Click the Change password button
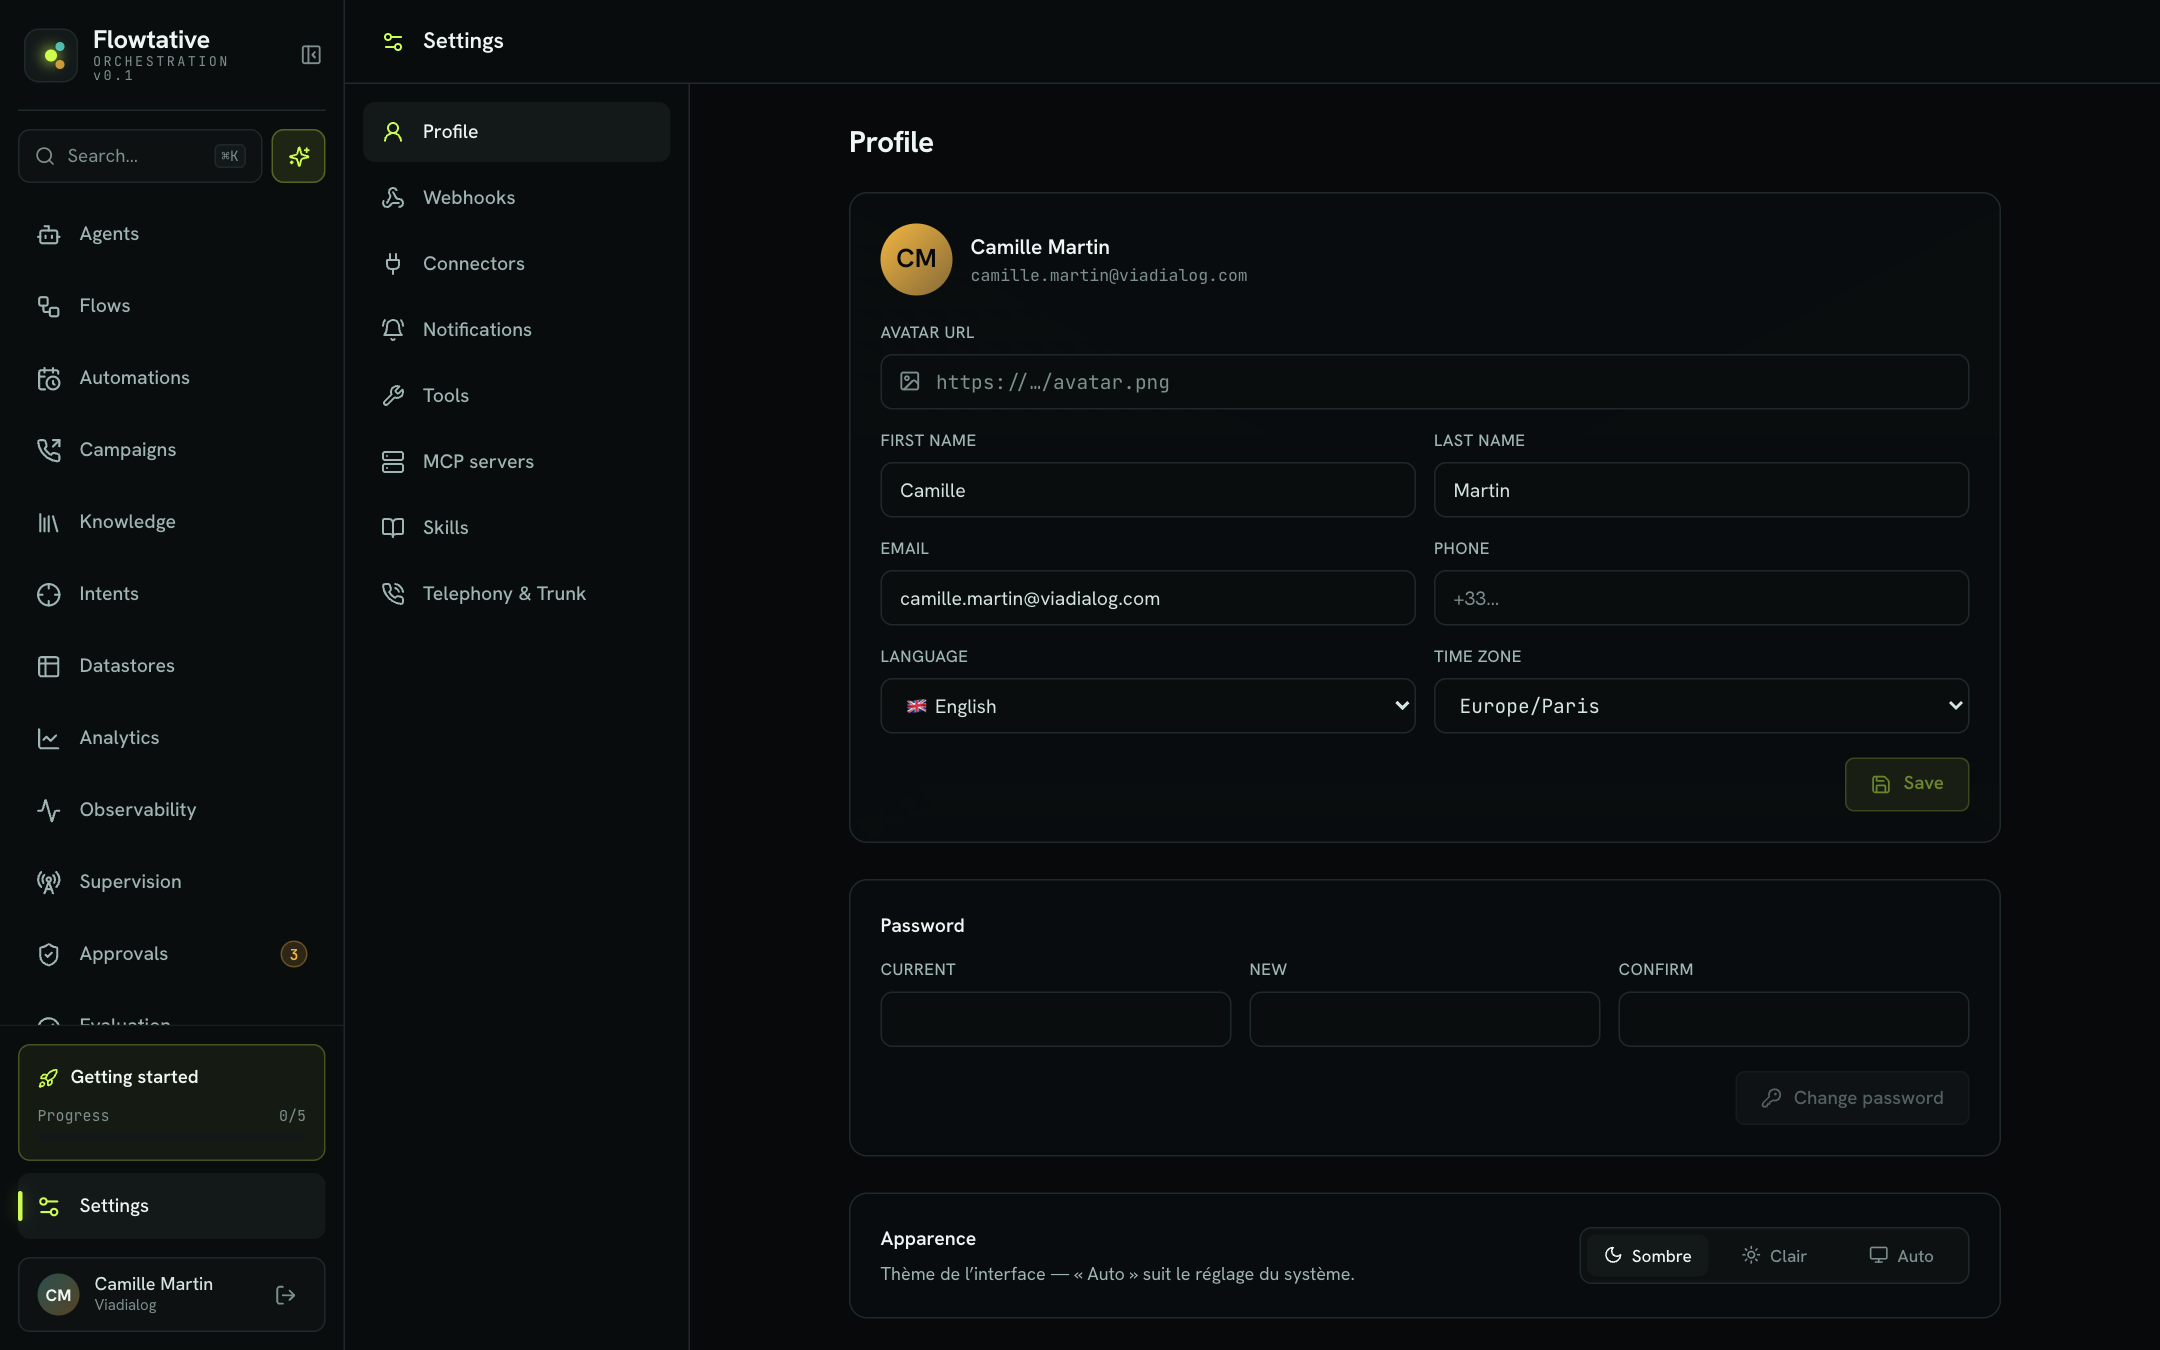2160x1350 pixels. click(x=1852, y=1098)
